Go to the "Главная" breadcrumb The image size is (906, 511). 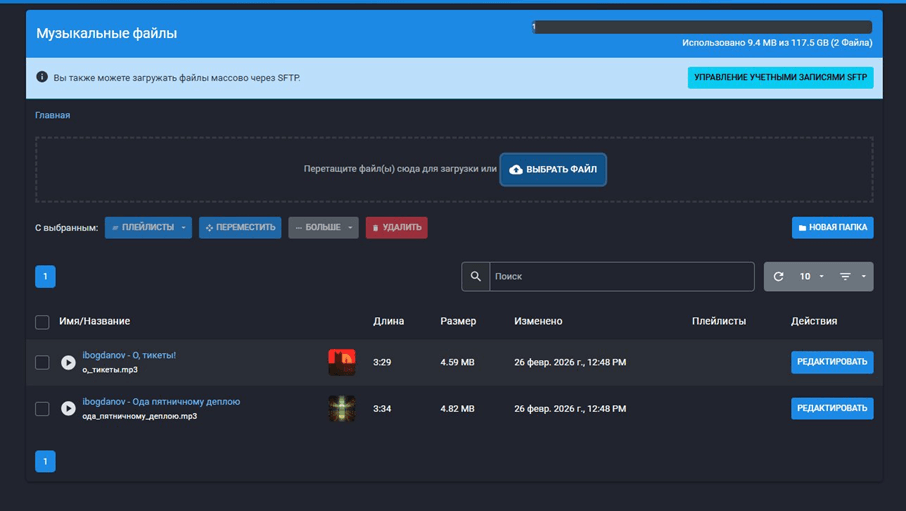click(52, 115)
